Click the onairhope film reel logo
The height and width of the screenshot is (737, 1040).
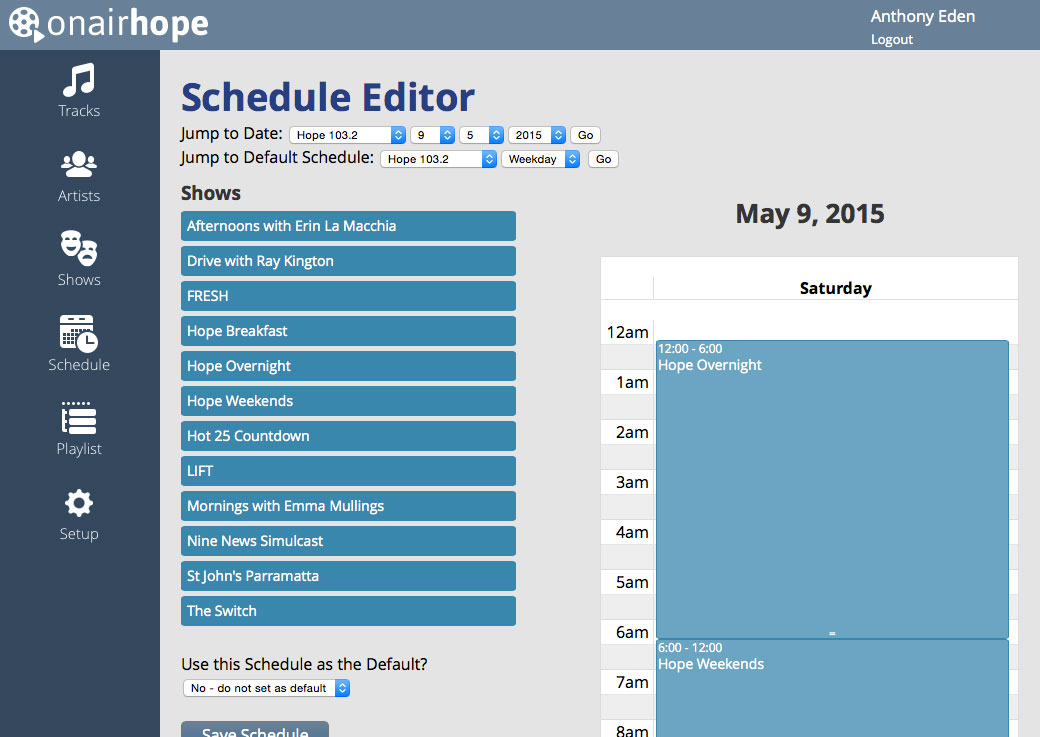coord(25,24)
